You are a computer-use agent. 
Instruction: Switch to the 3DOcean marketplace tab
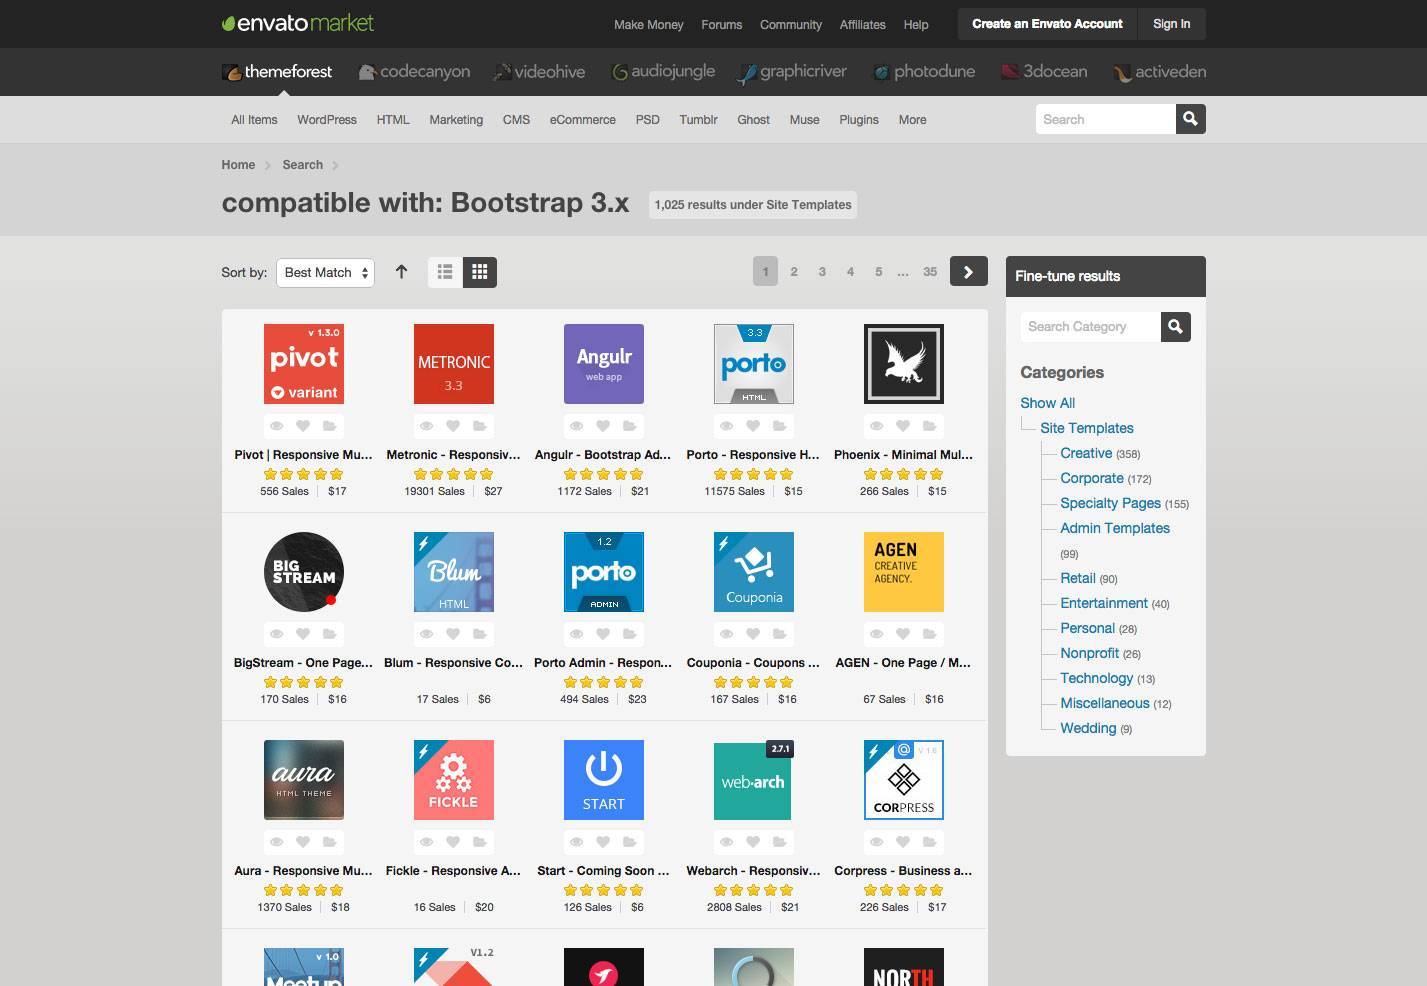pyautogui.click(x=1044, y=72)
